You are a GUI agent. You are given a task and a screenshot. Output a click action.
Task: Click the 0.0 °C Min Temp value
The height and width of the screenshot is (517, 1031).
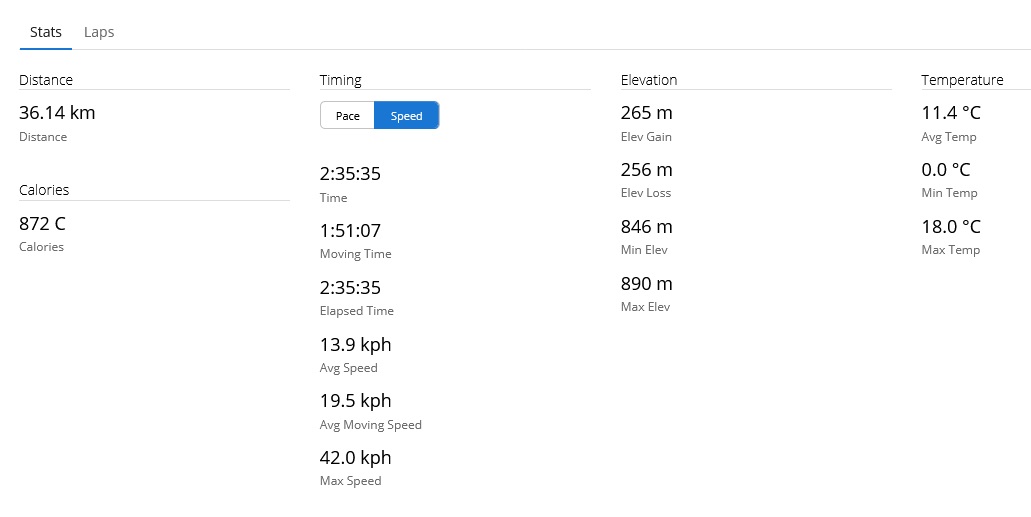click(945, 170)
